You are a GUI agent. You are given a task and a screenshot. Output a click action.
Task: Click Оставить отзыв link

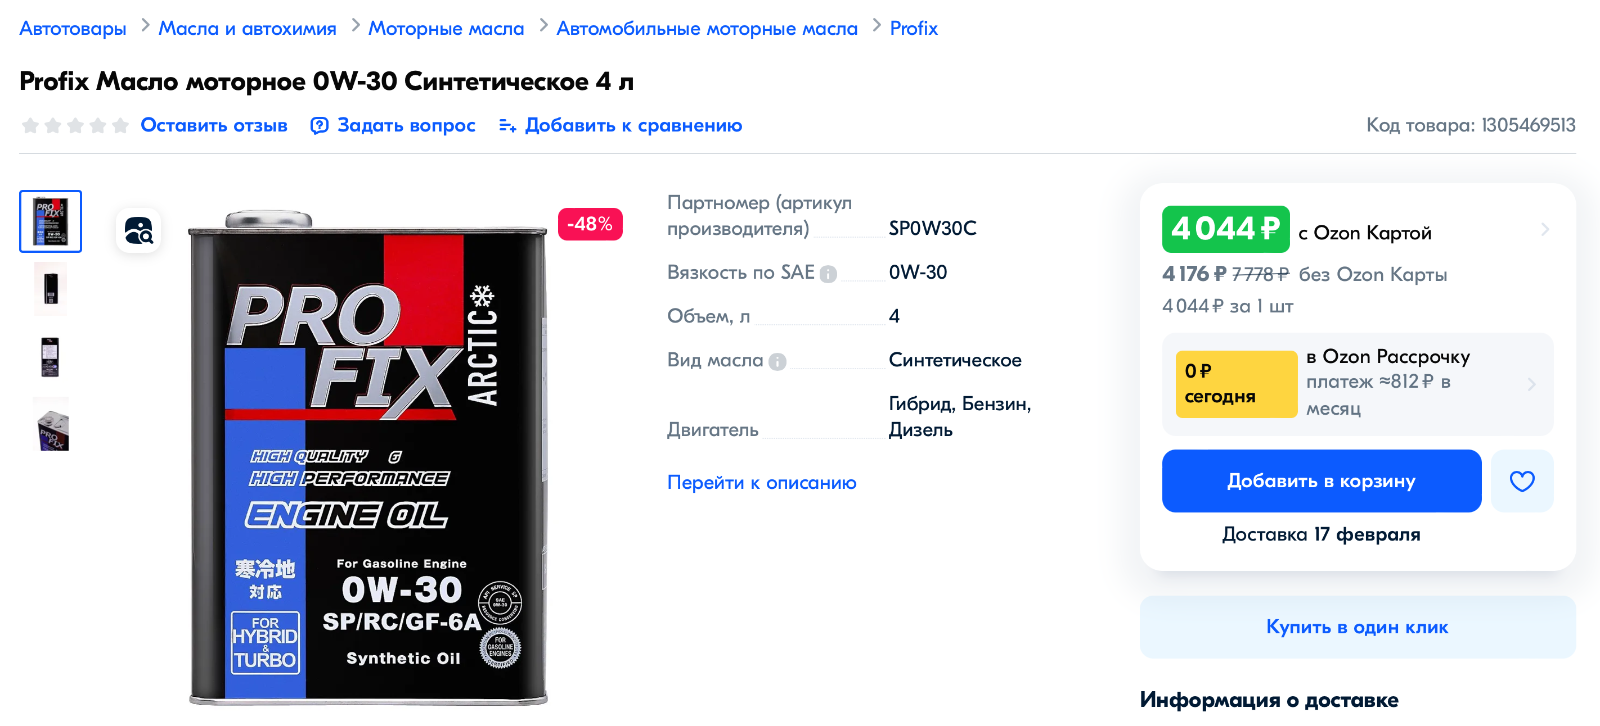(214, 126)
